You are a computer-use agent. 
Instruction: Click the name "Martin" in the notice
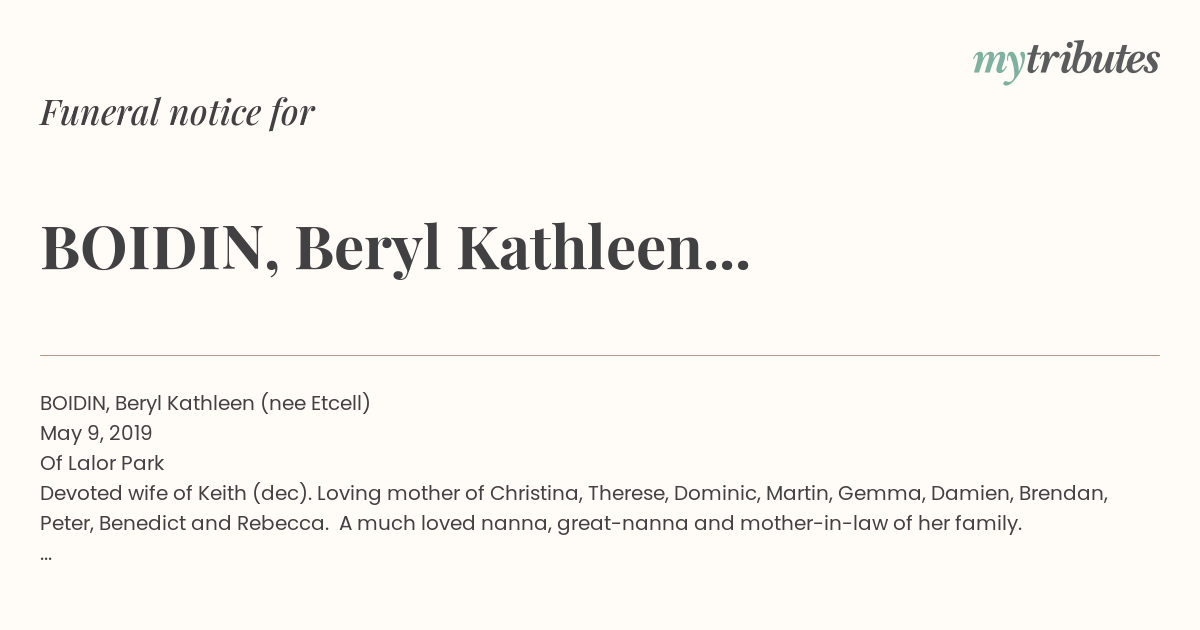click(796, 493)
